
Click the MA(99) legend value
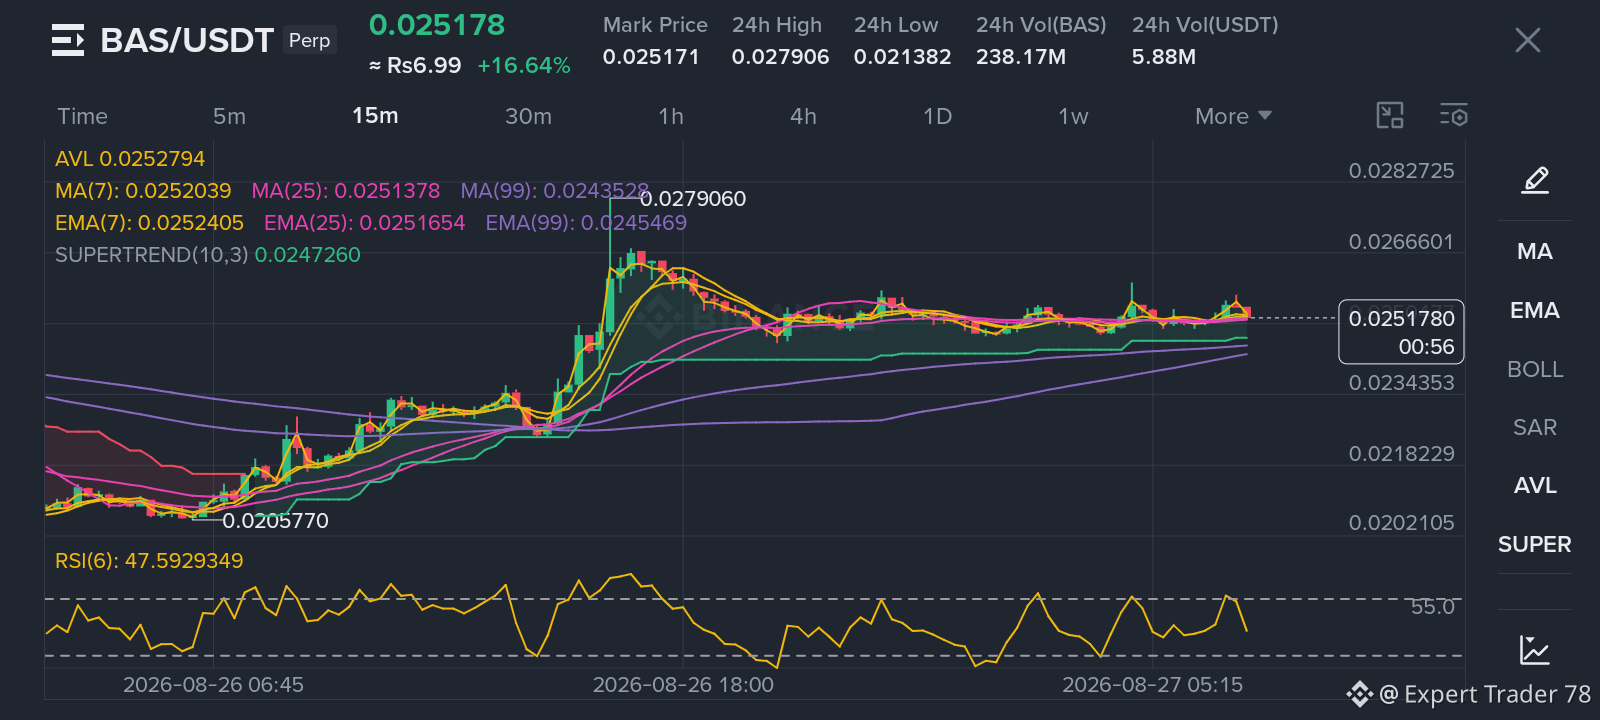click(555, 191)
